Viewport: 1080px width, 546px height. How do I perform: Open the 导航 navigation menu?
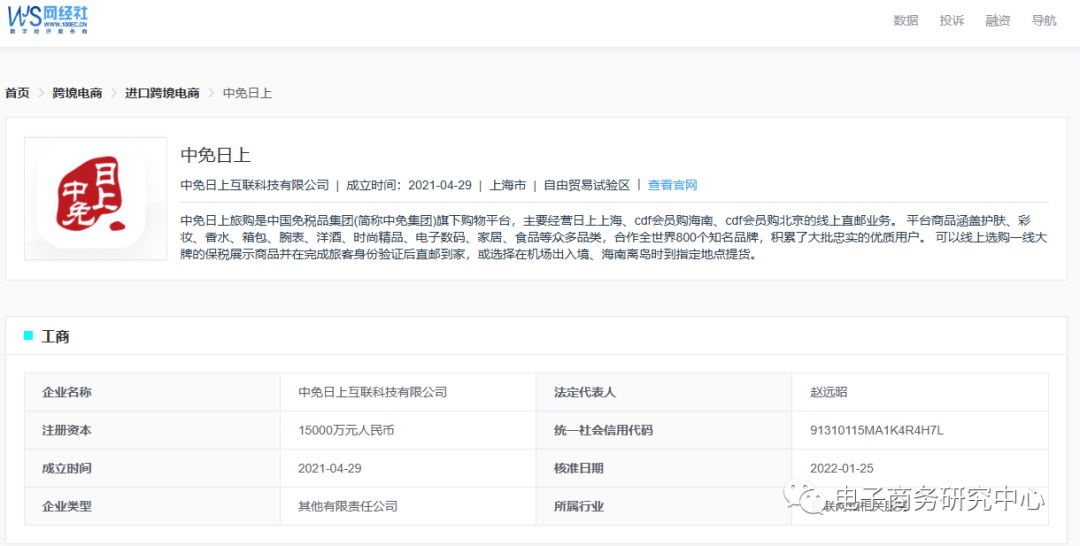point(1044,21)
